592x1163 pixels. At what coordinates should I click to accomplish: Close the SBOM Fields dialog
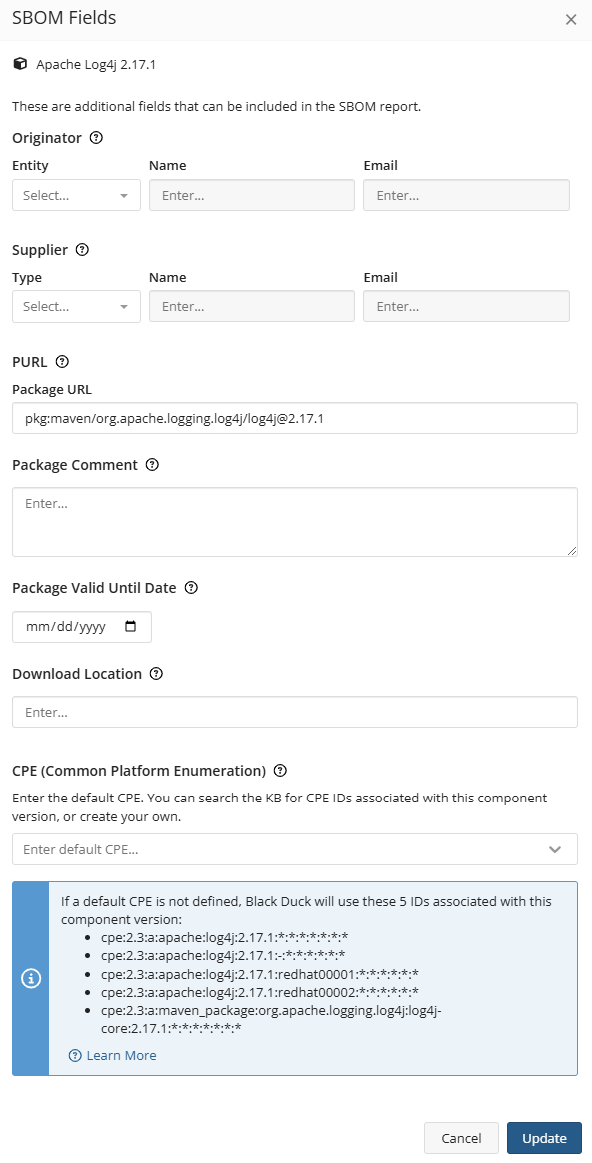tap(570, 20)
